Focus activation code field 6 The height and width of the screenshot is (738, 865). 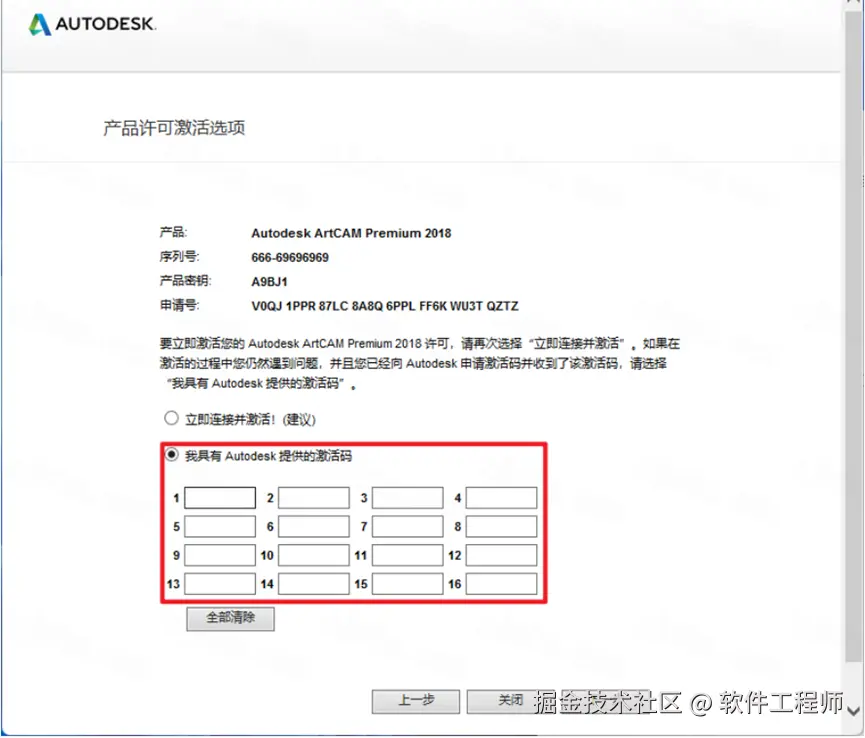[313, 526]
